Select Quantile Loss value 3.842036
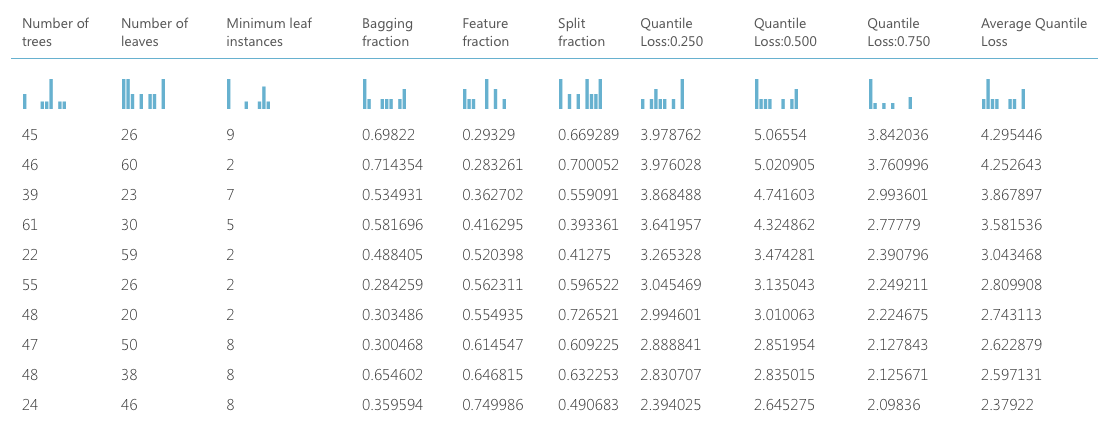The image size is (1108, 428). point(897,135)
